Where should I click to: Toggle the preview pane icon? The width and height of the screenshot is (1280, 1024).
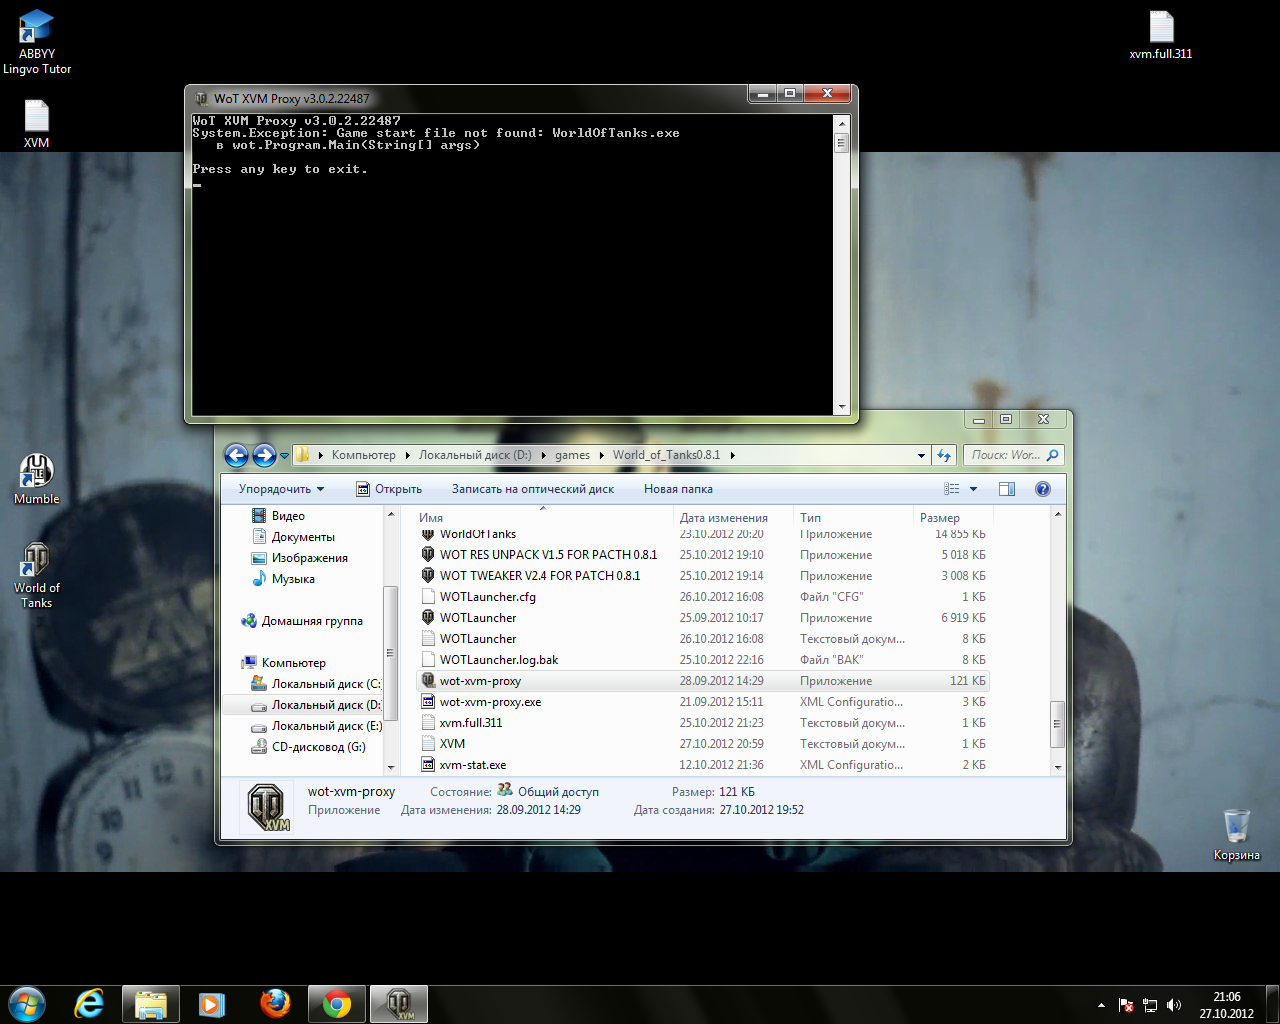[1007, 489]
